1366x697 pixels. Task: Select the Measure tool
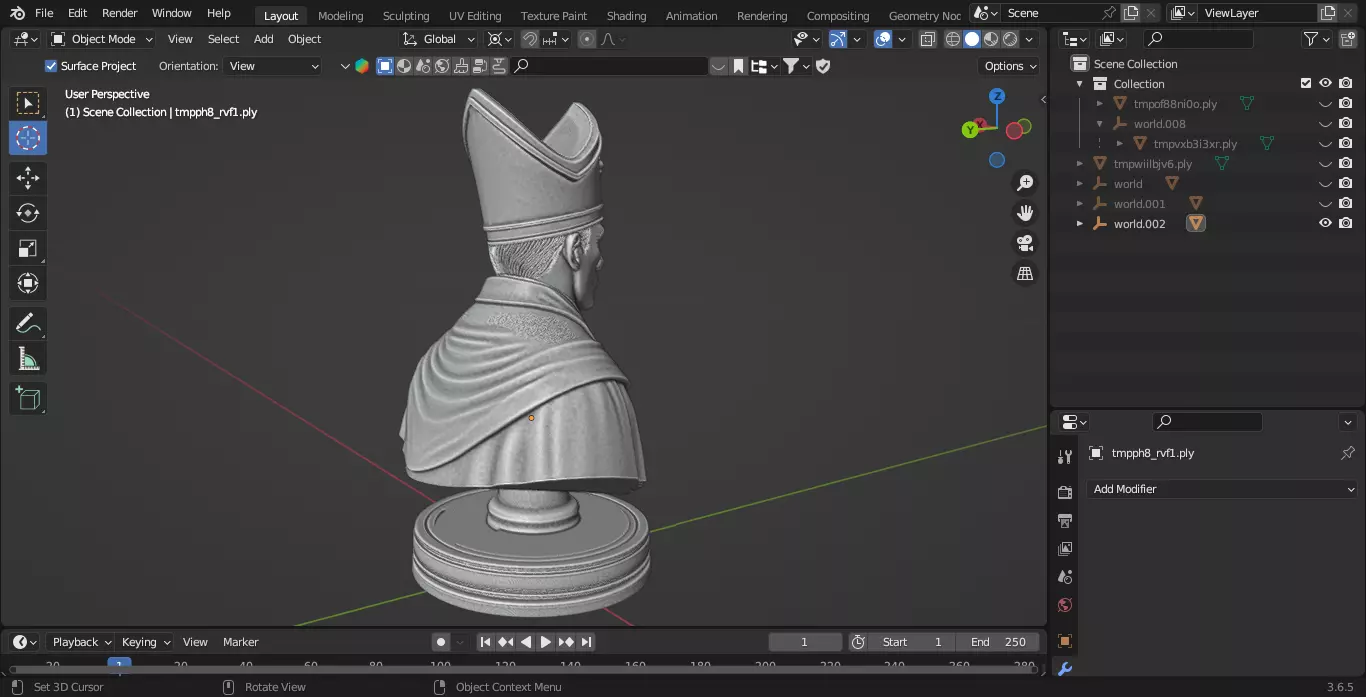tap(28, 358)
